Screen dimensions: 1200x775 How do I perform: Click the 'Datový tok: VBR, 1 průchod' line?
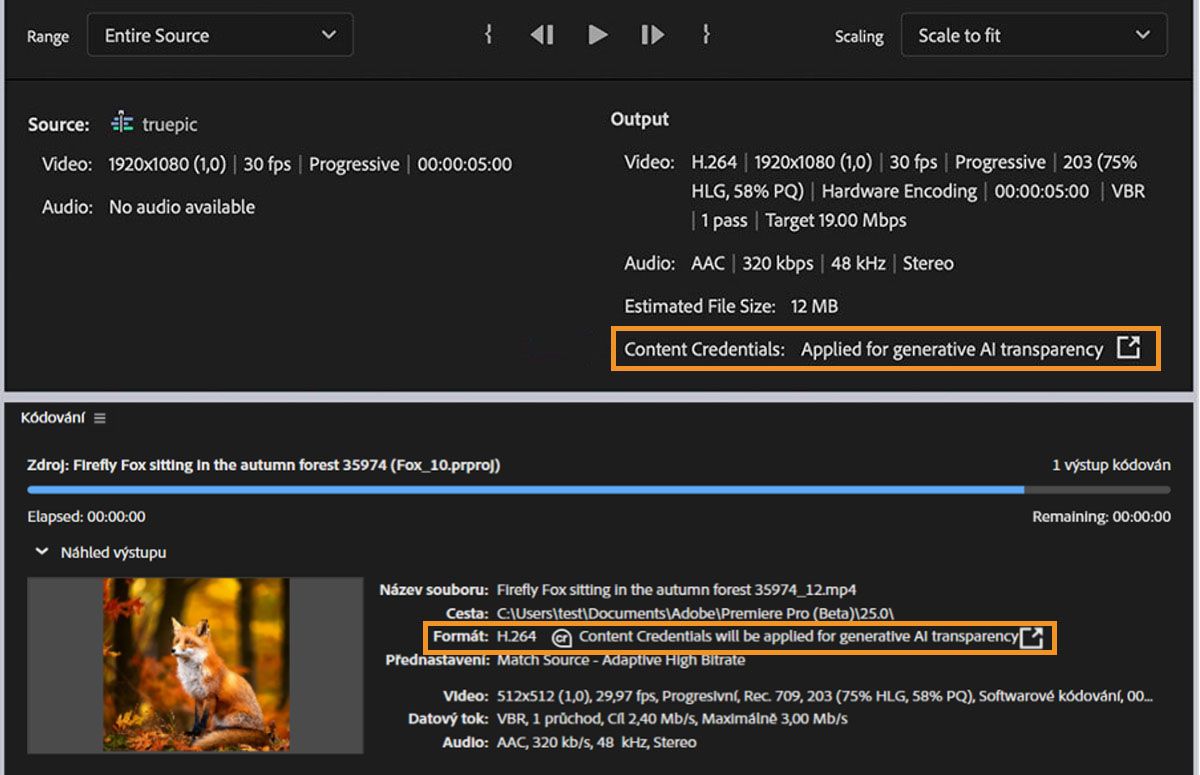tap(628, 718)
